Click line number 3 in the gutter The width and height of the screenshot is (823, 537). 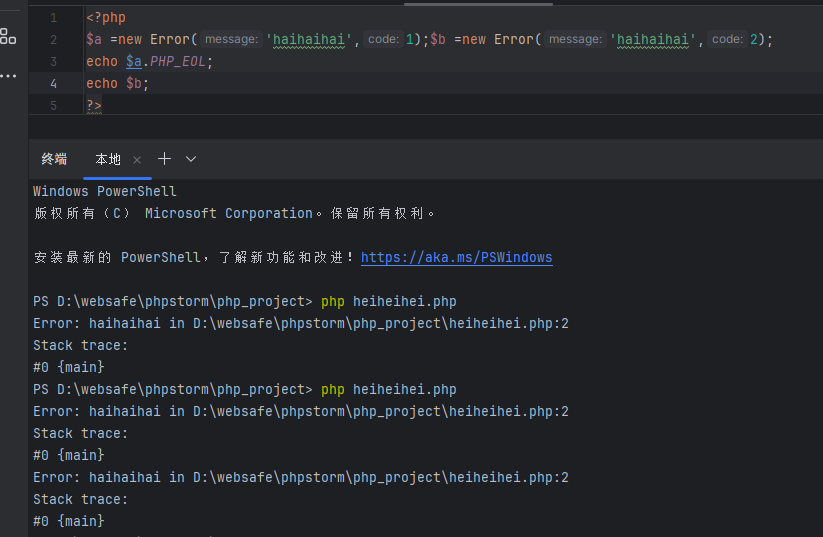(53, 62)
